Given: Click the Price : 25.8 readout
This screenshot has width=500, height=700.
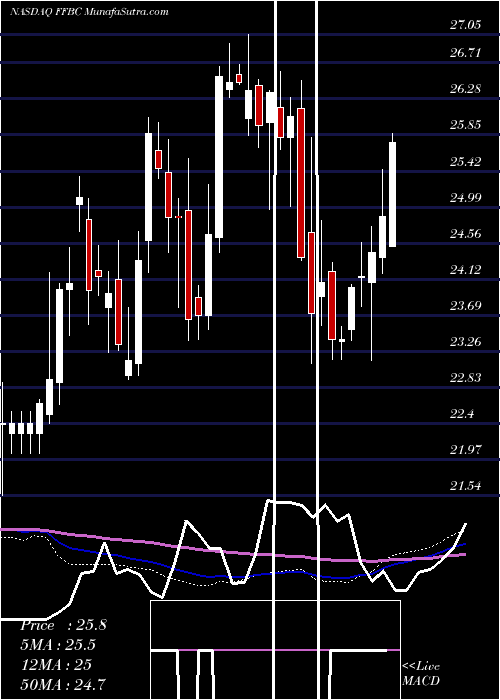Looking at the screenshot, I should click(x=63, y=625).
